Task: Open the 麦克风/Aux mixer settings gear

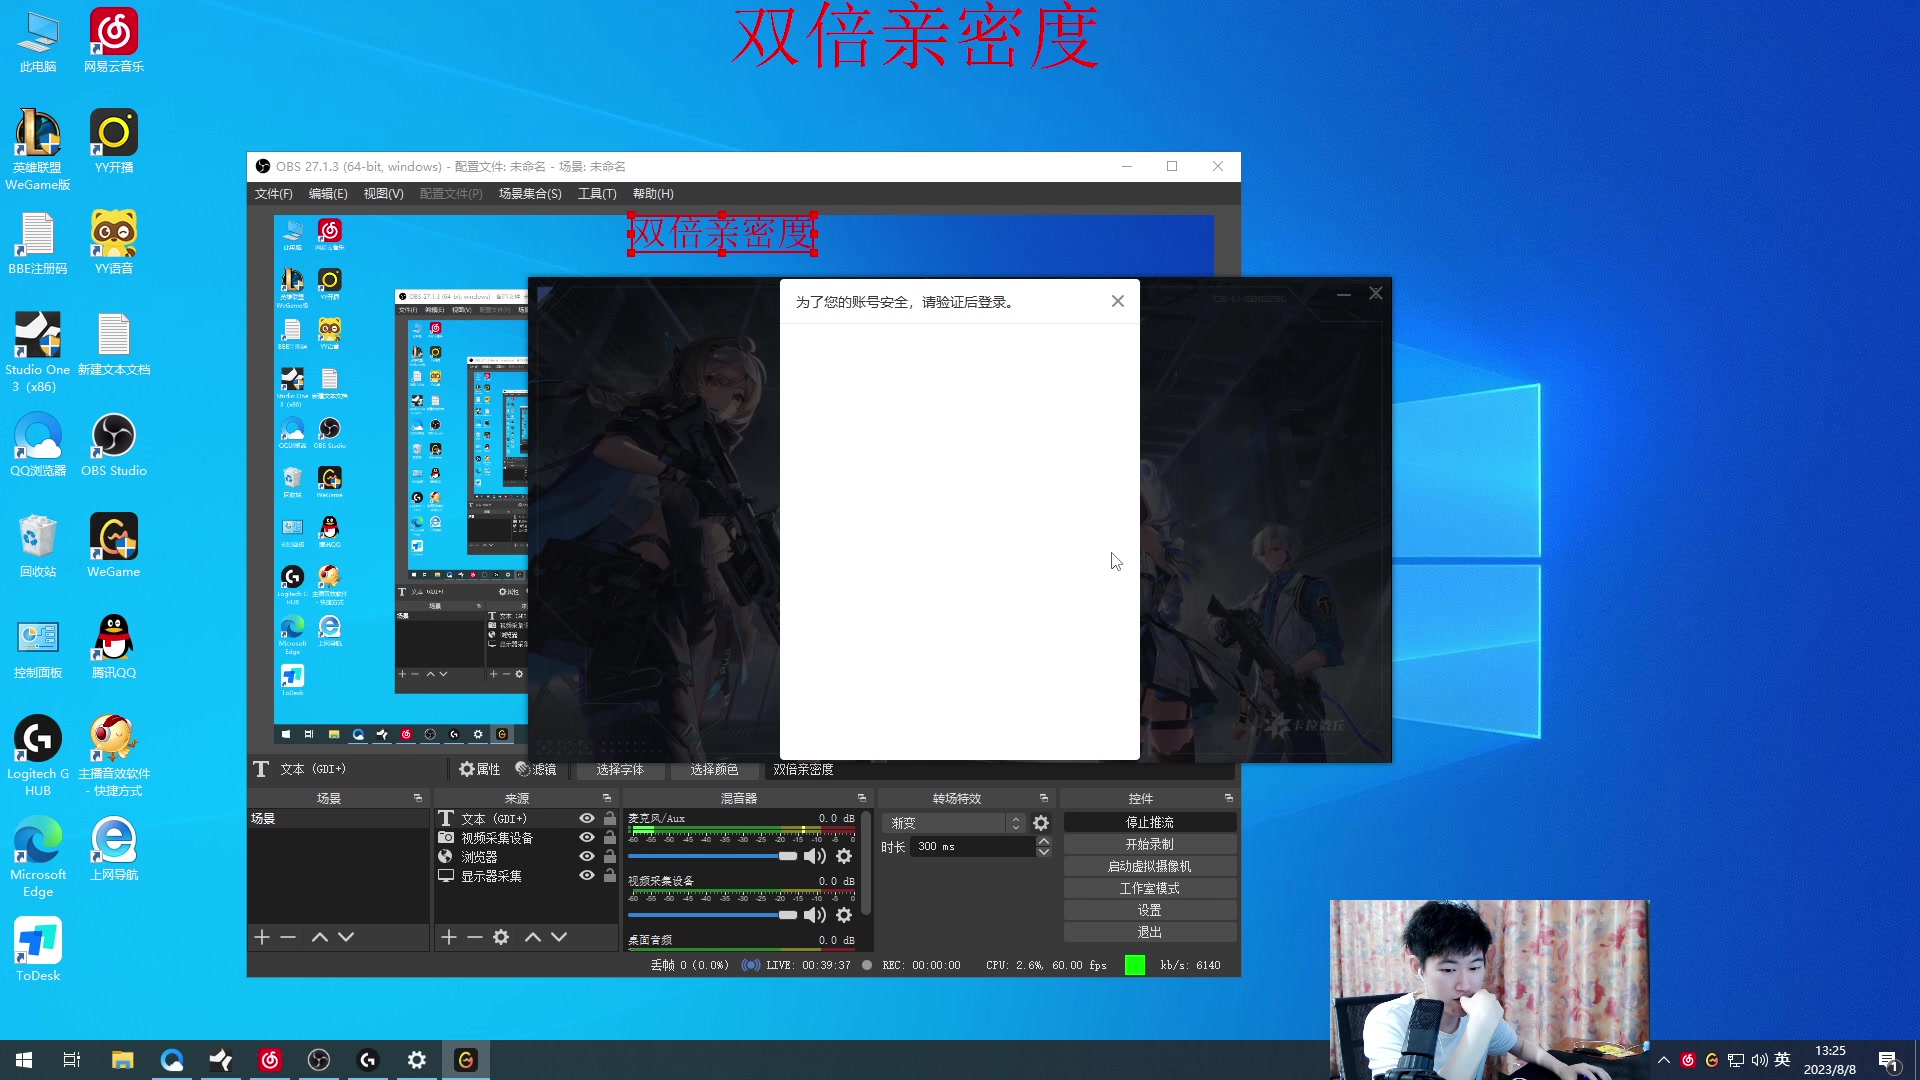Action: 844,856
